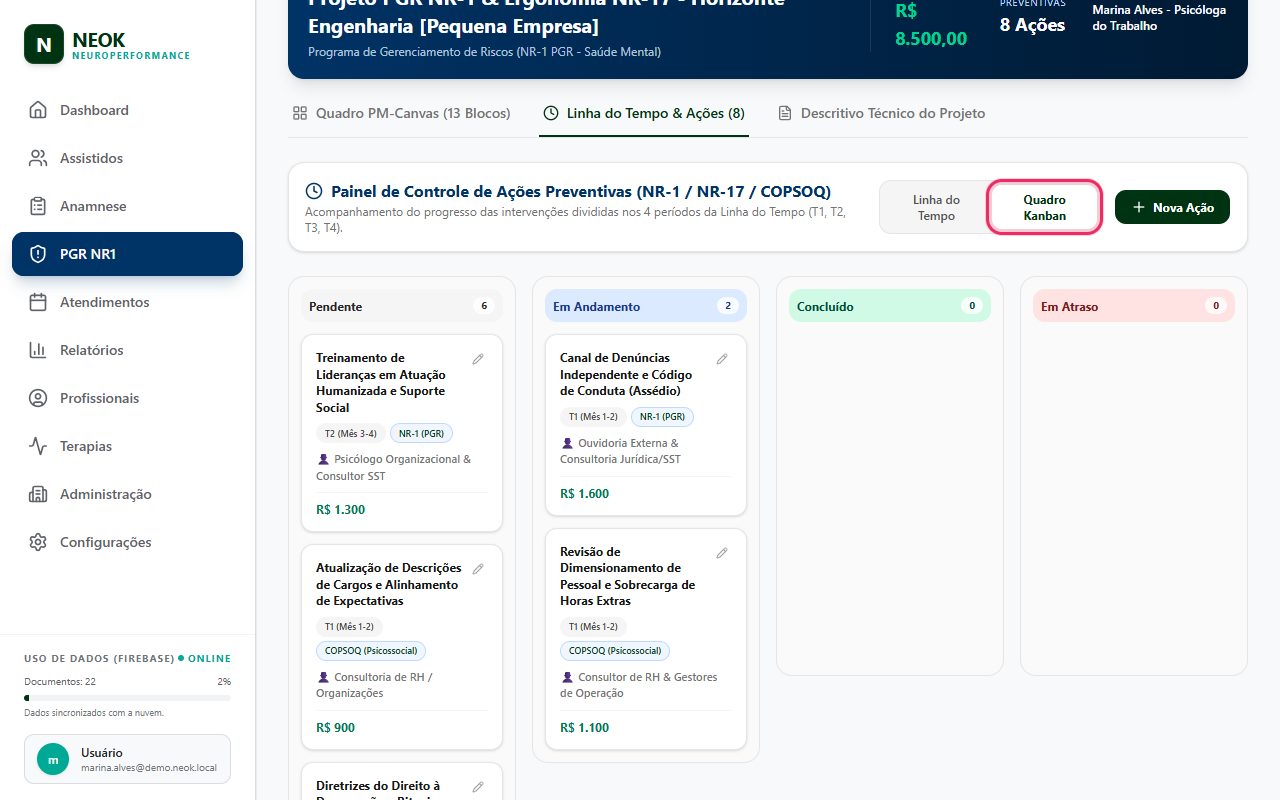Click R$ 1.100 value
This screenshot has width=1280, height=800.
click(584, 727)
